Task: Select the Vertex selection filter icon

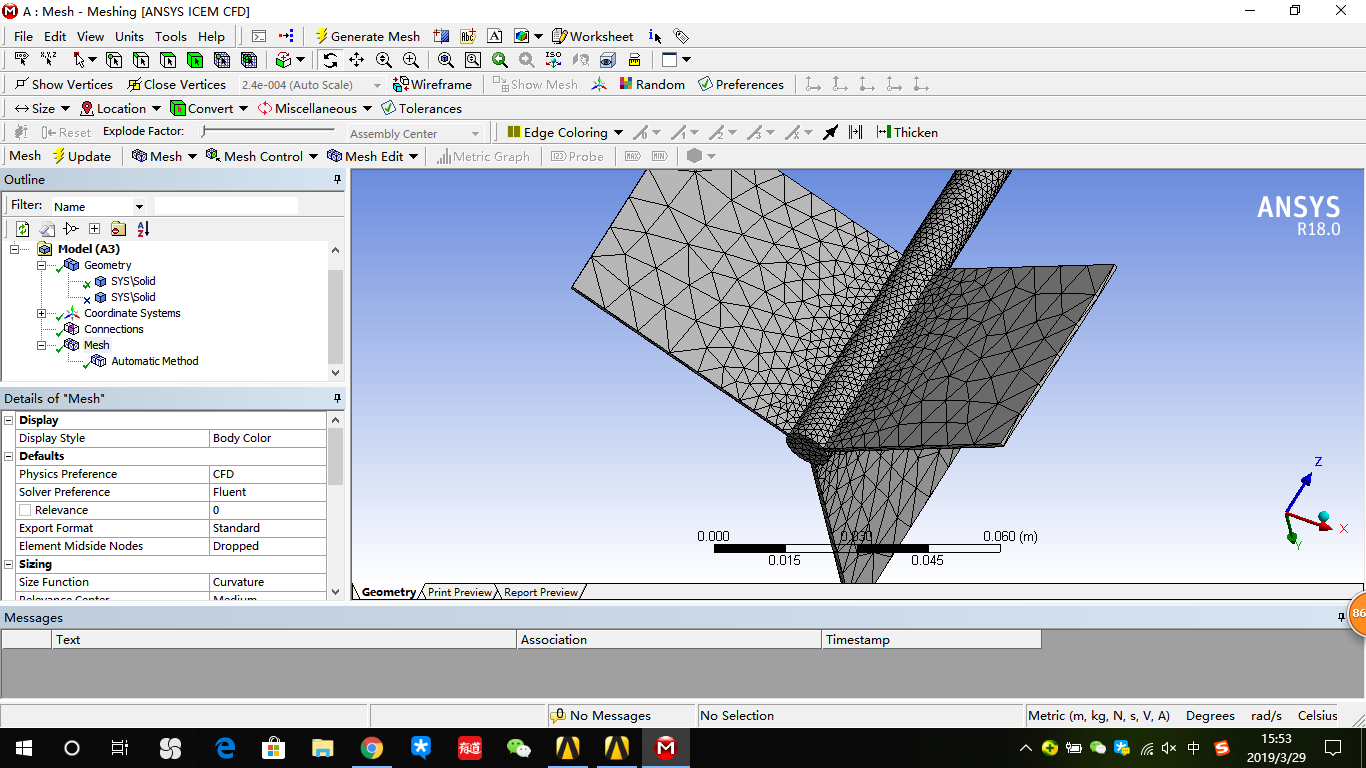Action: (113, 60)
